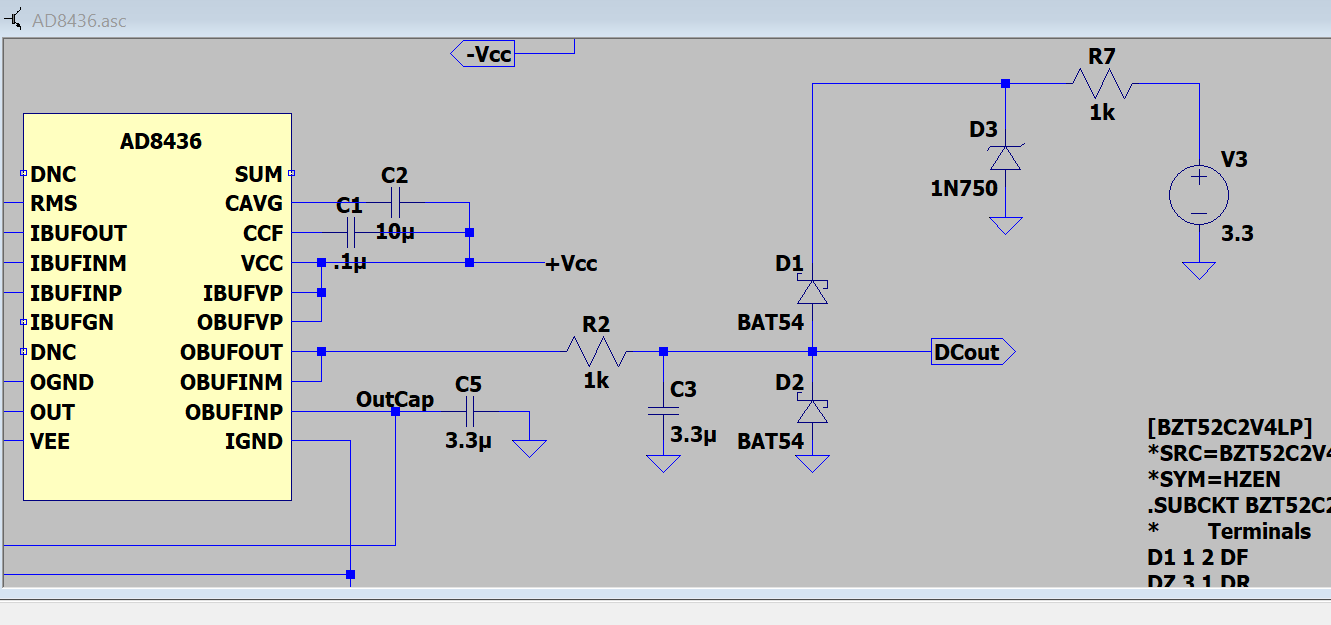
Task: Click the IBUFOUT pin label
Action: click(x=78, y=234)
